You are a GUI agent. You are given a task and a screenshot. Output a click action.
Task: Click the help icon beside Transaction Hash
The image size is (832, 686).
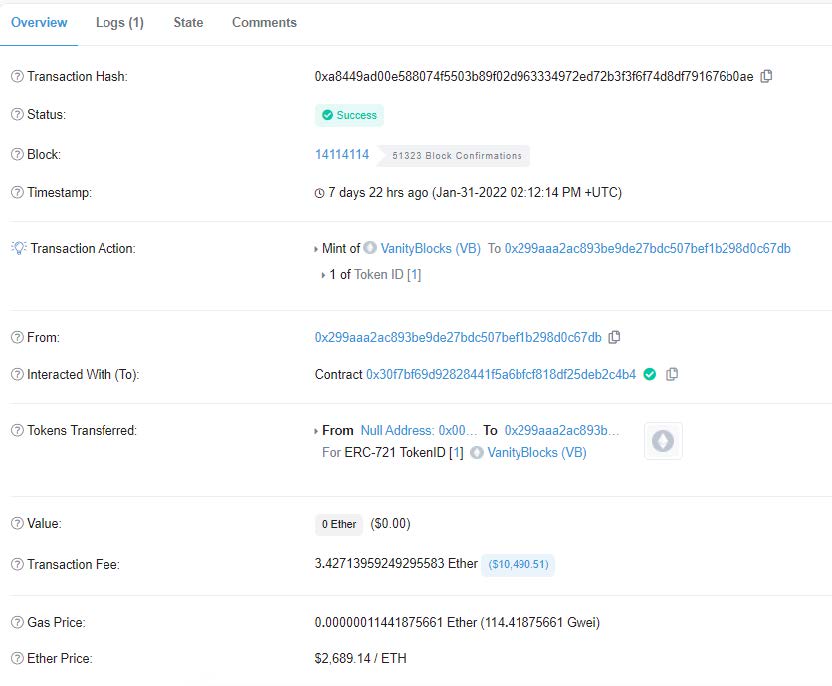17,77
